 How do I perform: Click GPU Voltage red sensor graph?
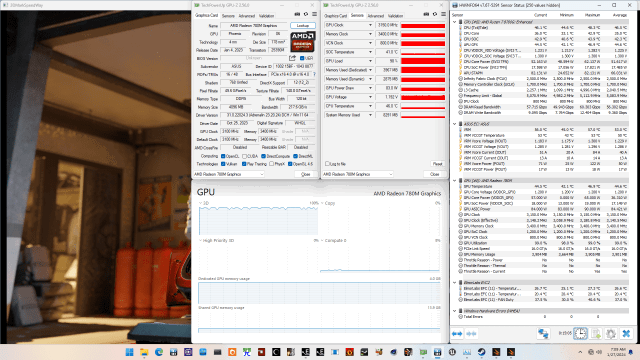point(423,97)
